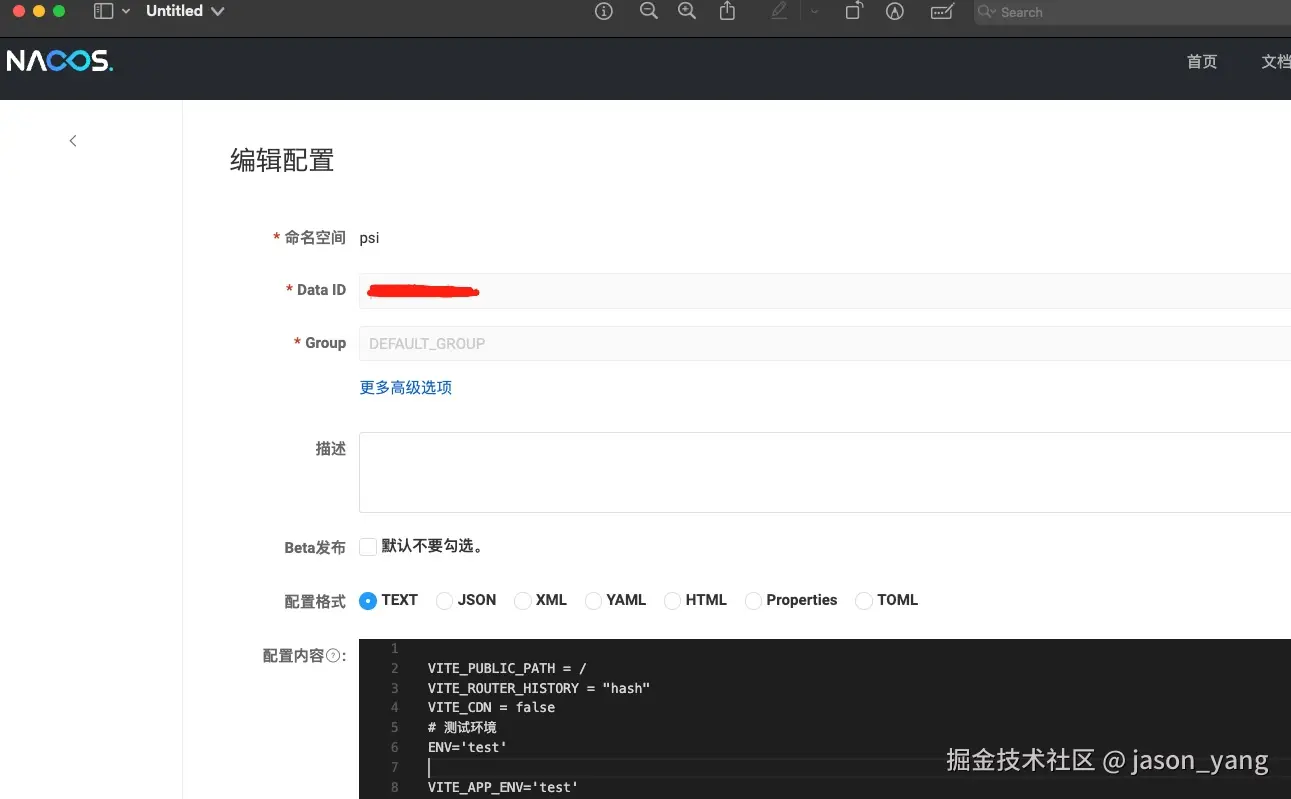Select the XML format radio button

pos(523,601)
